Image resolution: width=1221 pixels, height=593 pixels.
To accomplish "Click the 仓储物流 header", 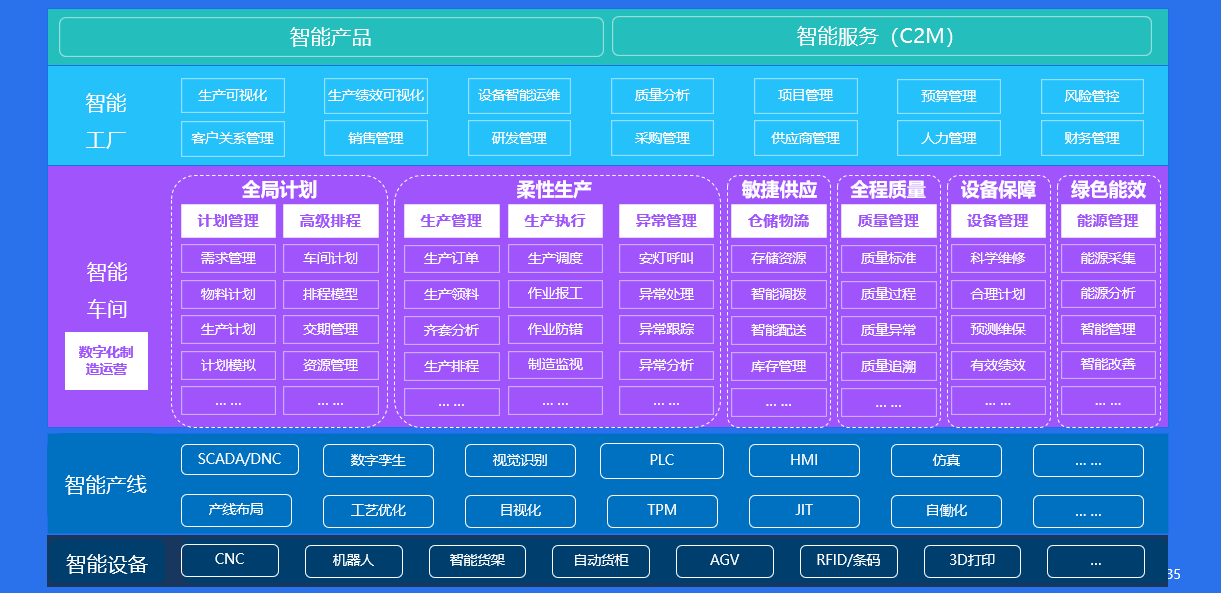I will [x=778, y=221].
